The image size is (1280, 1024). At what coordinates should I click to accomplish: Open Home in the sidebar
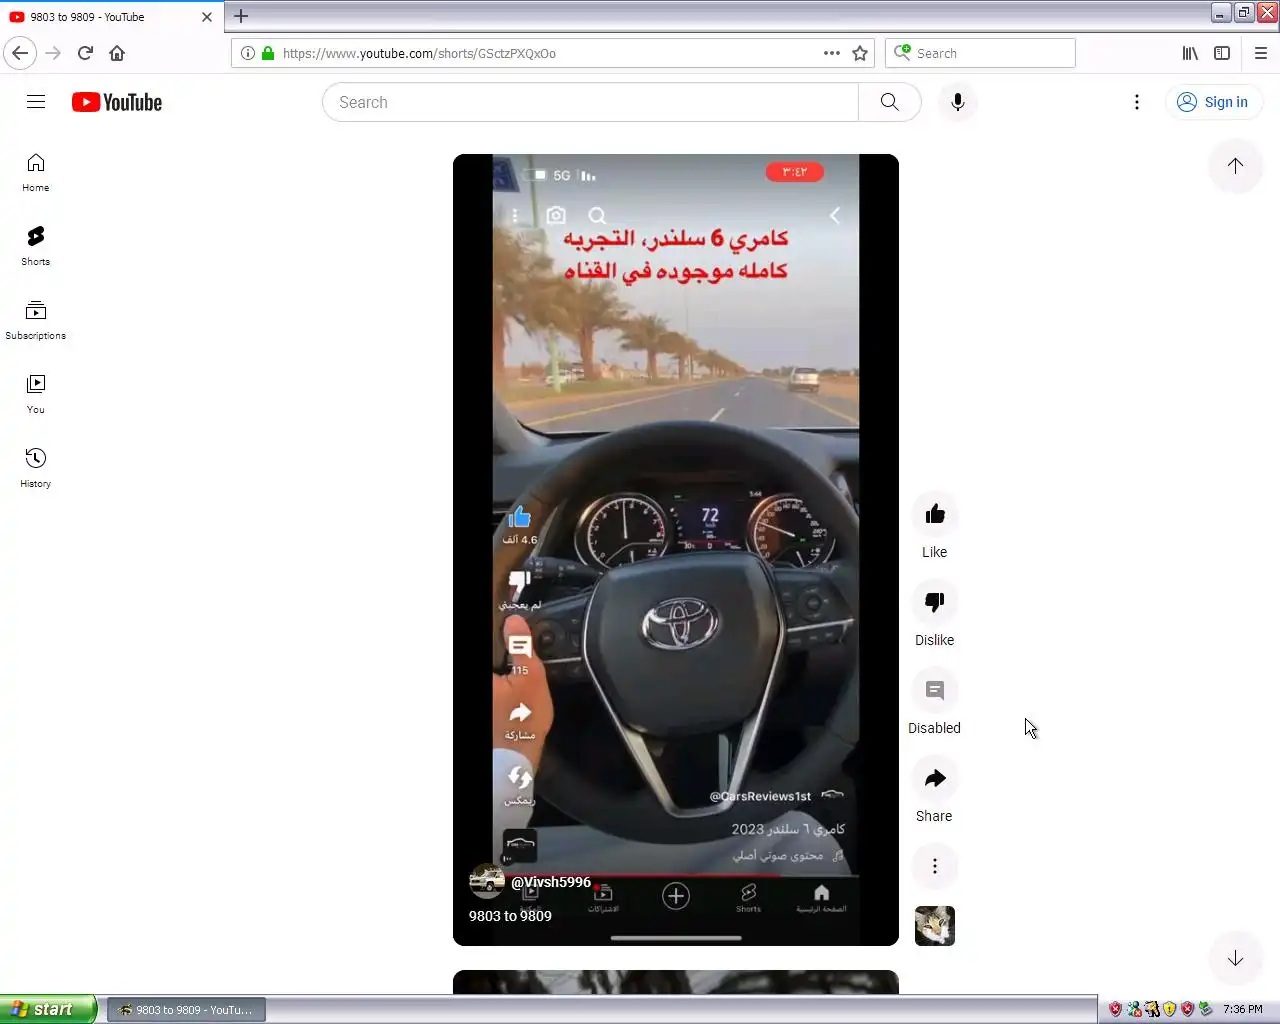pyautogui.click(x=36, y=172)
